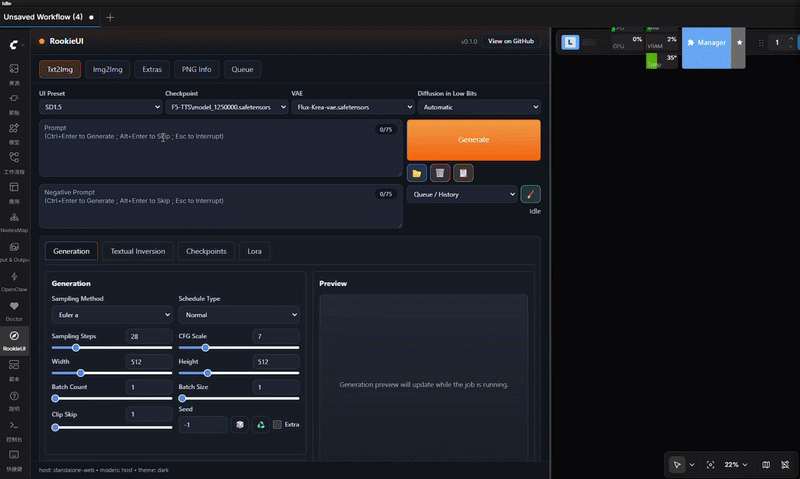Click into the Prompt text area
Viewport: 800px width, 479px height.
[x=220, y=148]
